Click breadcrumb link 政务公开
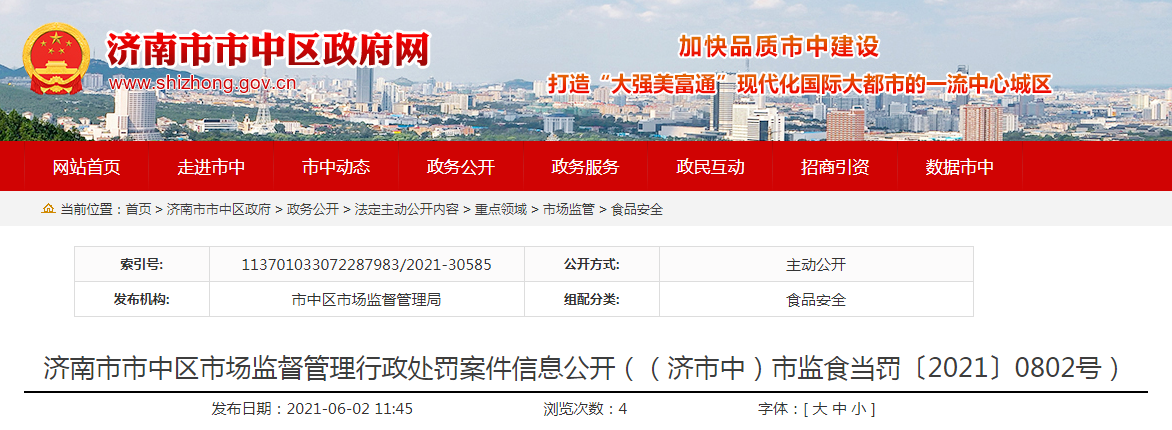Screen dimensions: 1172x430 point(312,210)
